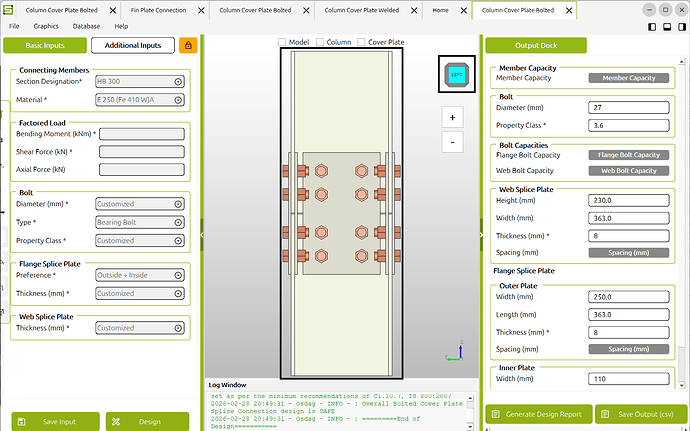The height and width of the screenshot is (431, 690).
Task: Show Additional Inputs
Action: tap(132, 45)
